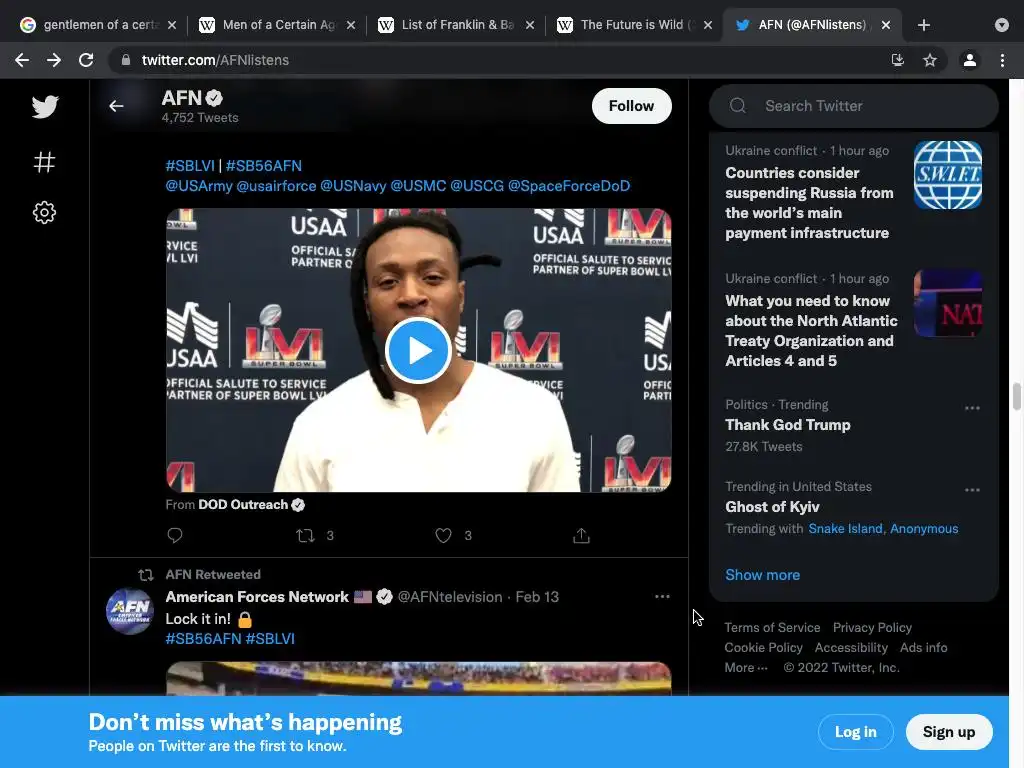Reply to the video tweet

coord(174,536)
